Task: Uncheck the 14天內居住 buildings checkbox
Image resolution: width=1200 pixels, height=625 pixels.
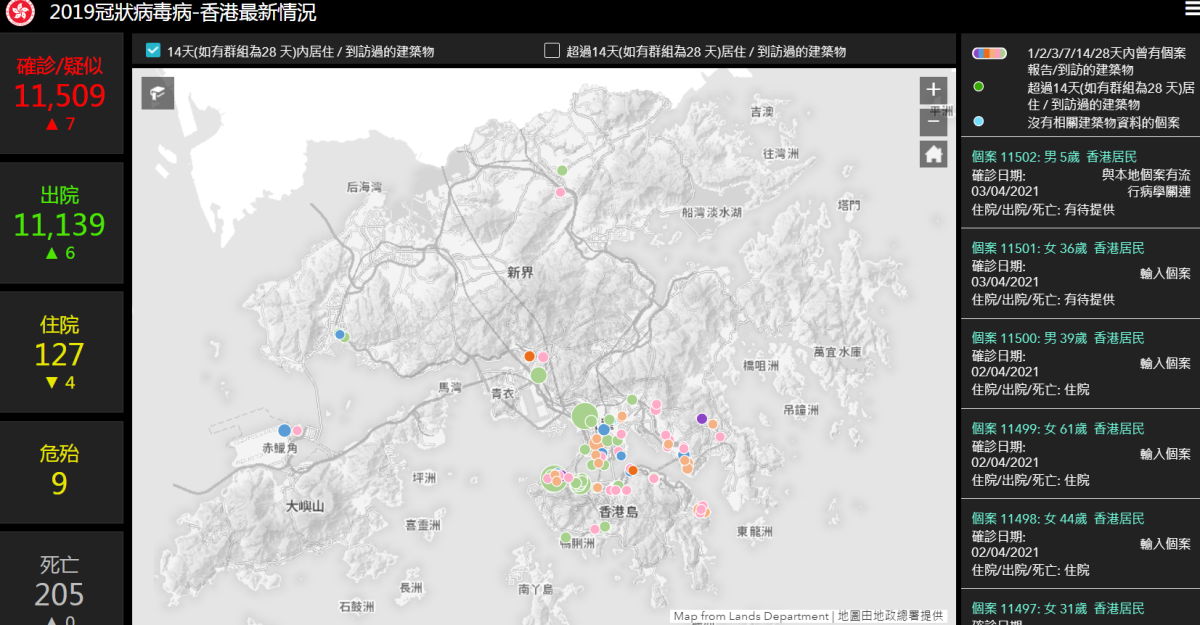Action: [x=153, y=50]
